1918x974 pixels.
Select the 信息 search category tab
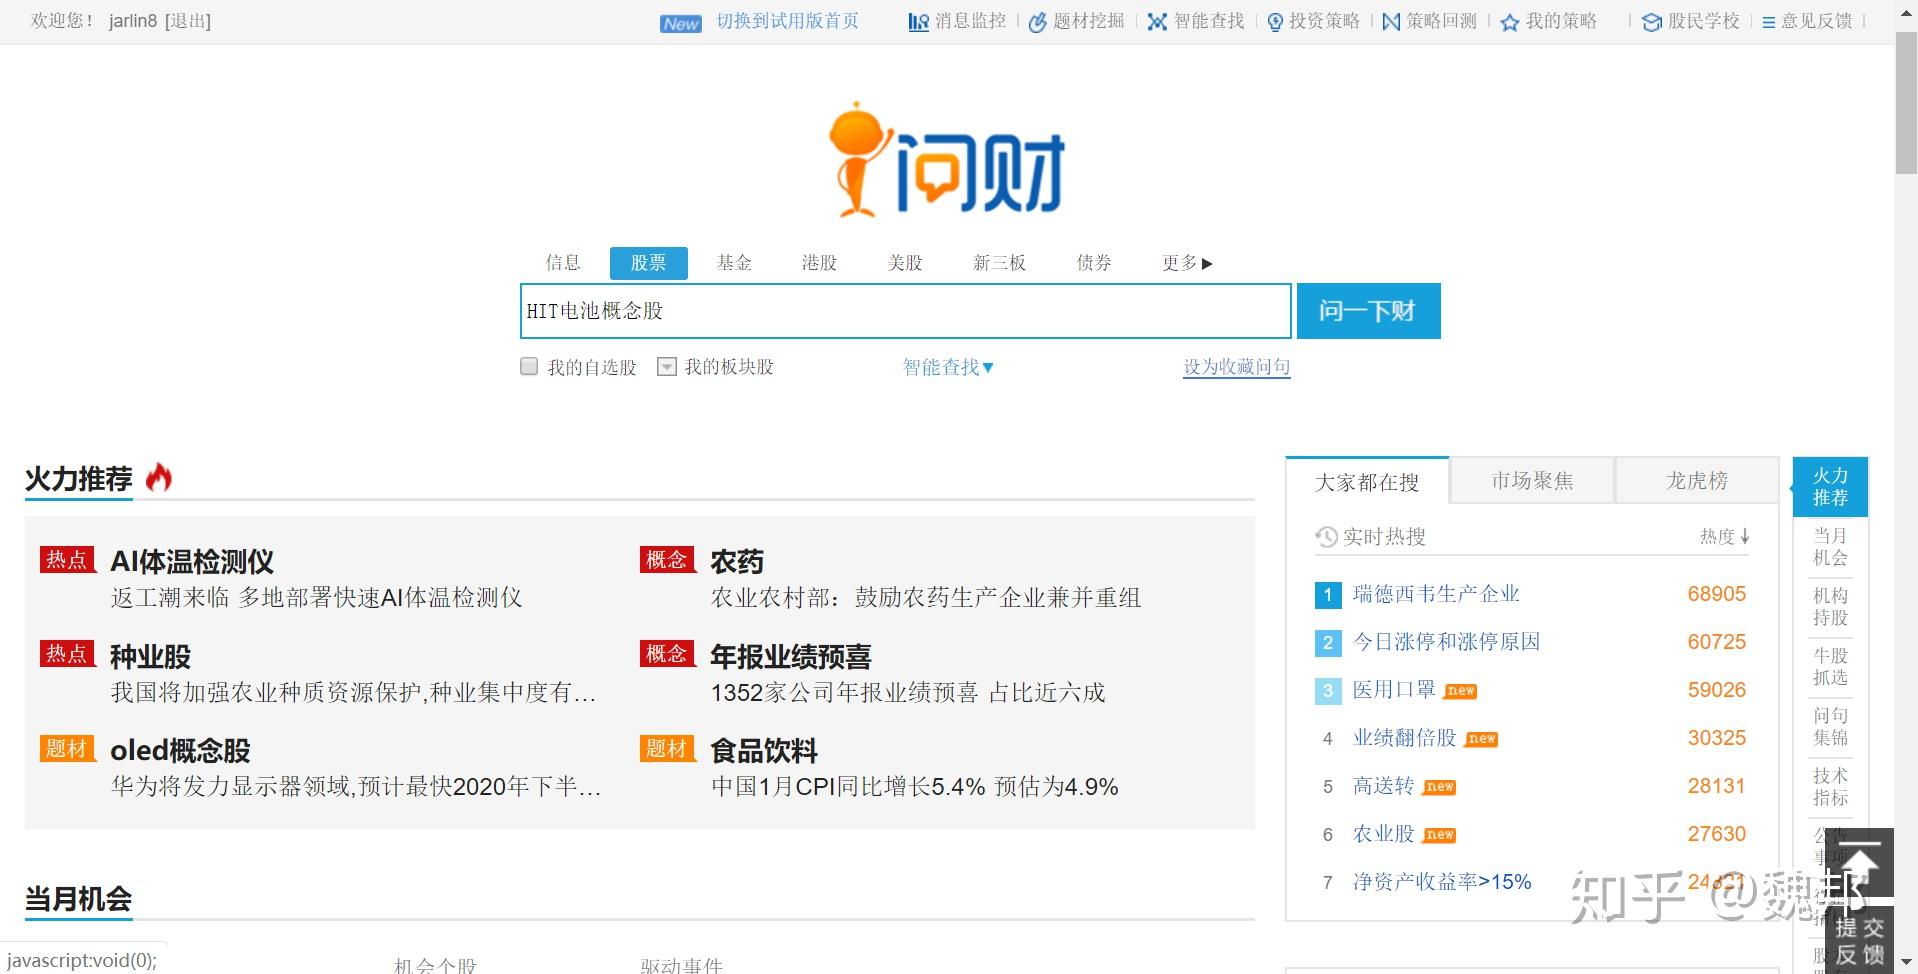563,263
